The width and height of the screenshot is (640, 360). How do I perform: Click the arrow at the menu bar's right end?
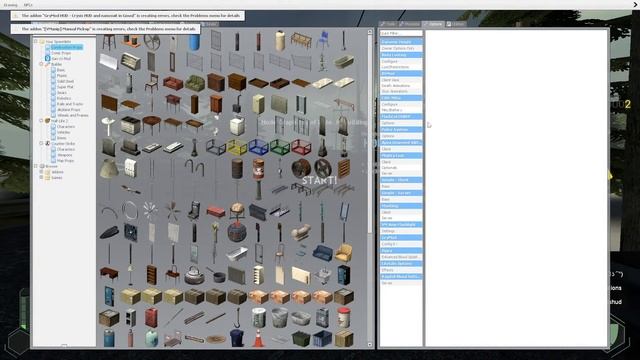click(x=635, y=4)
